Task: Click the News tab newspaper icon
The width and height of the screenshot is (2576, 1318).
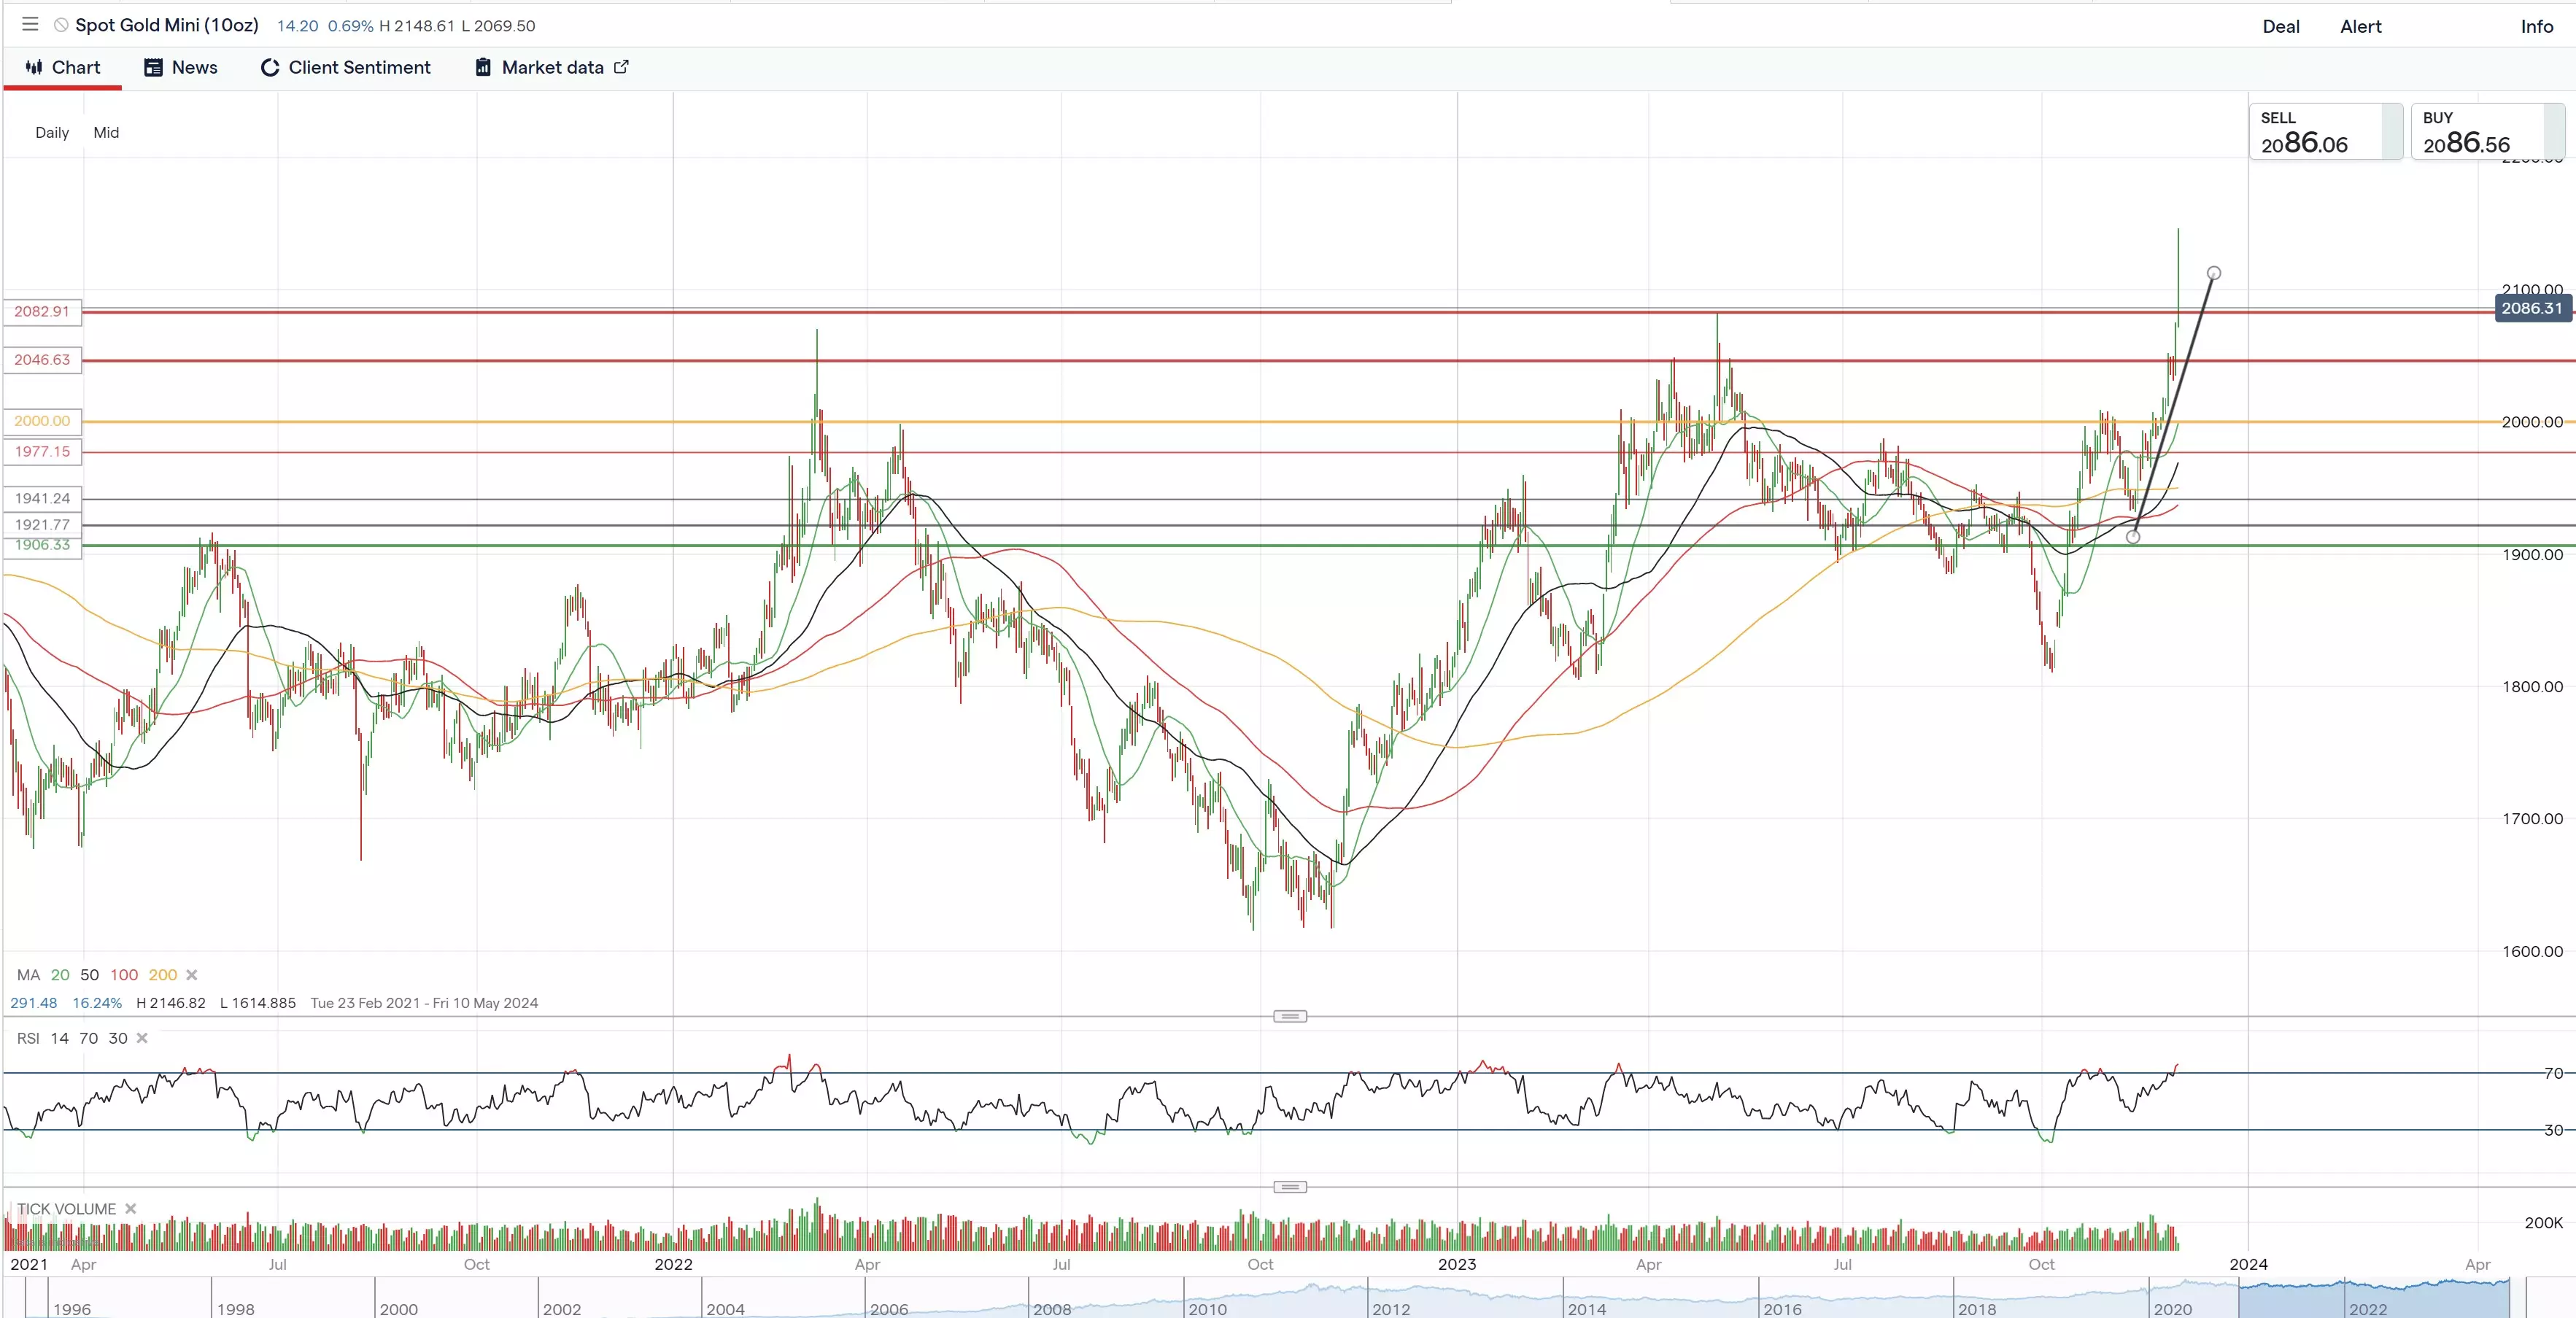Action: pyautogui.click(x=153, y=67)
